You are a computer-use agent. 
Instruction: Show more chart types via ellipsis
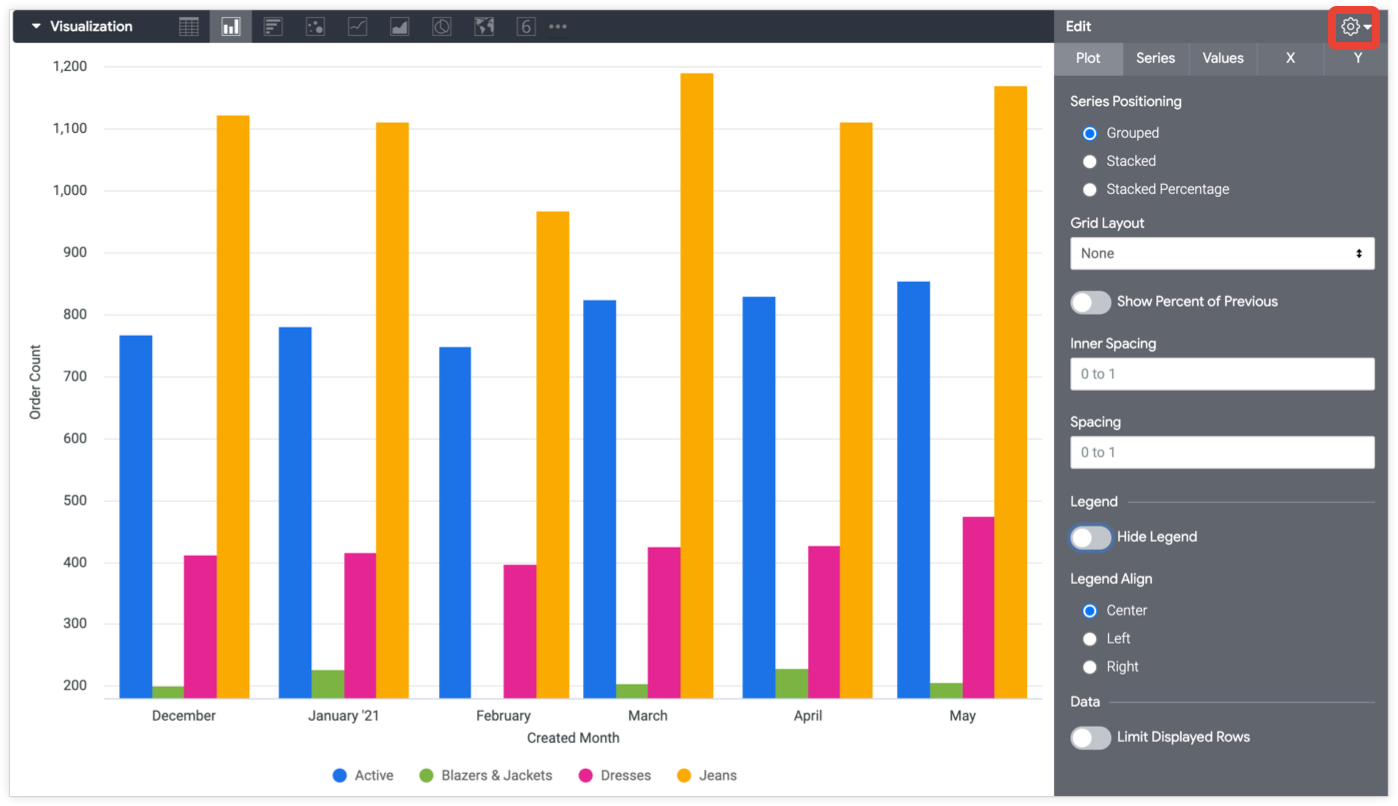click(x=557, y=26)
